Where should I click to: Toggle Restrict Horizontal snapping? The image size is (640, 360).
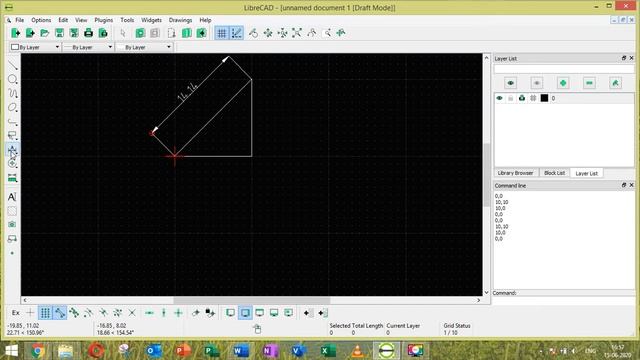coord(149,313)
